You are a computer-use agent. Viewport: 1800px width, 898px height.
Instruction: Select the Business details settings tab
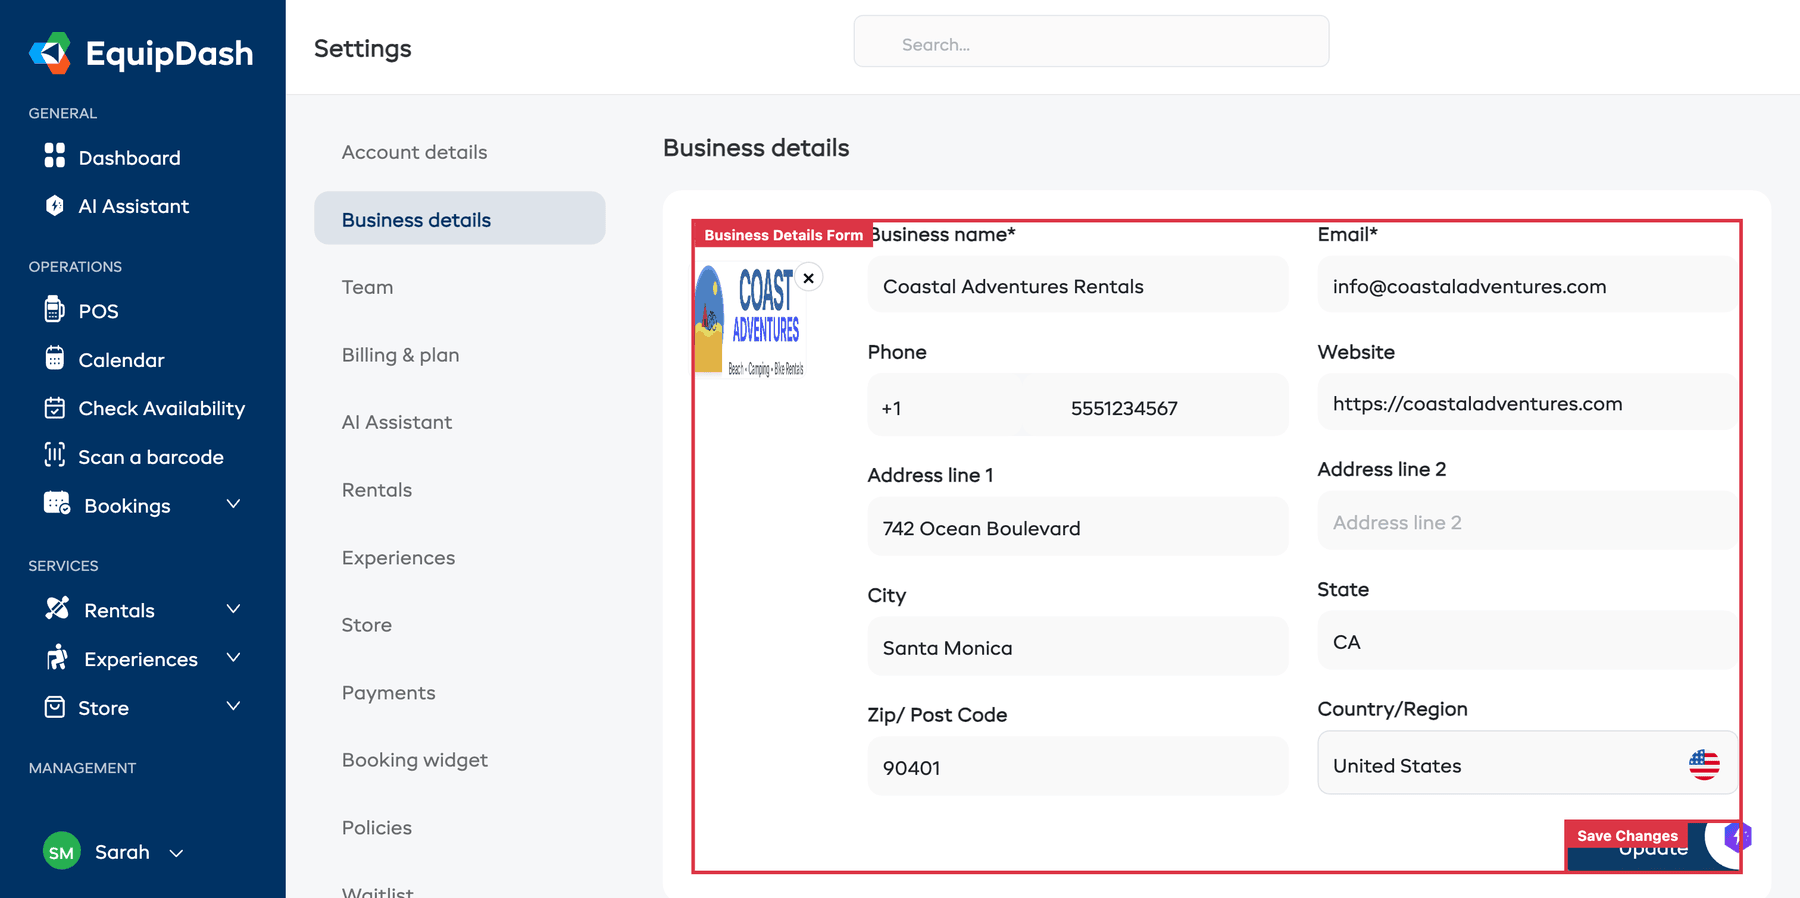click(x=460, y=218)
